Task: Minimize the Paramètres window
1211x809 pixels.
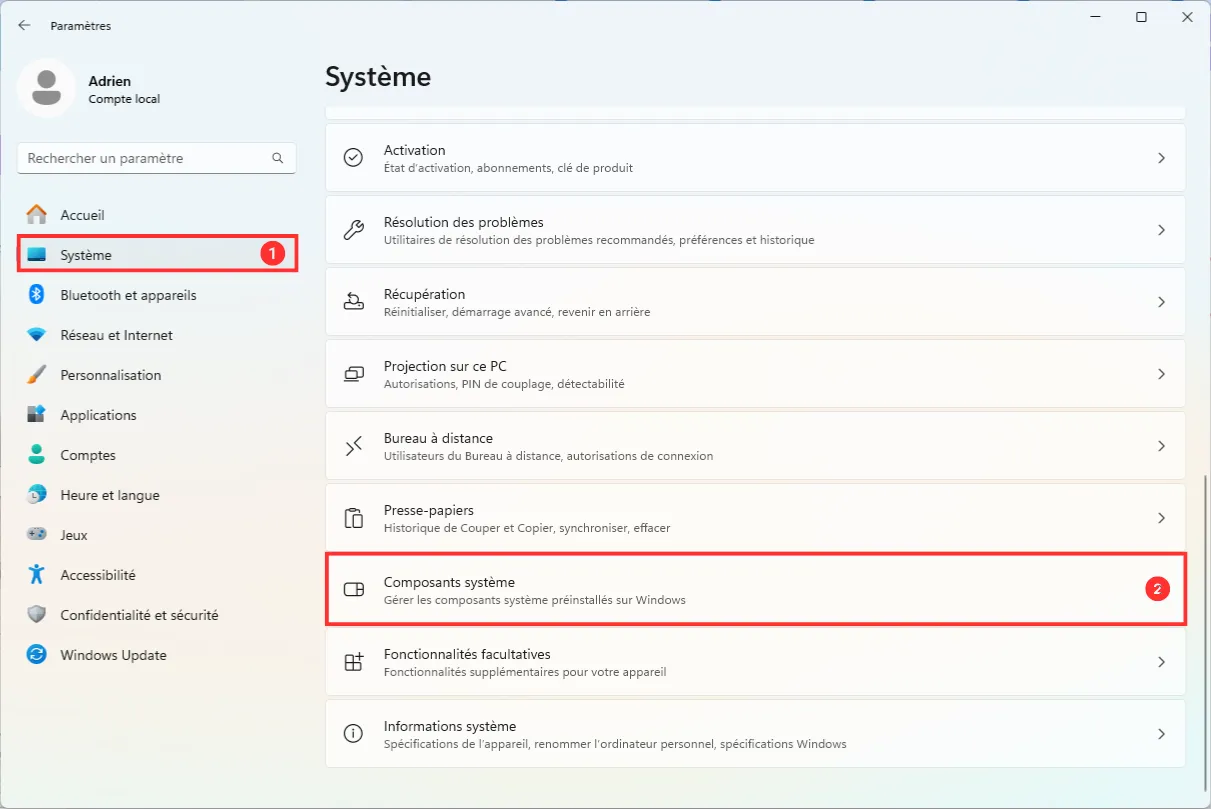Action: [x=1095, y=17]
